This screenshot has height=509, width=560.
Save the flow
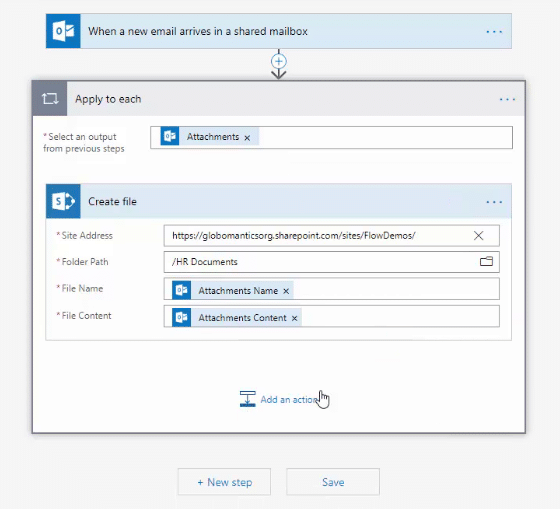coord(333,482)
